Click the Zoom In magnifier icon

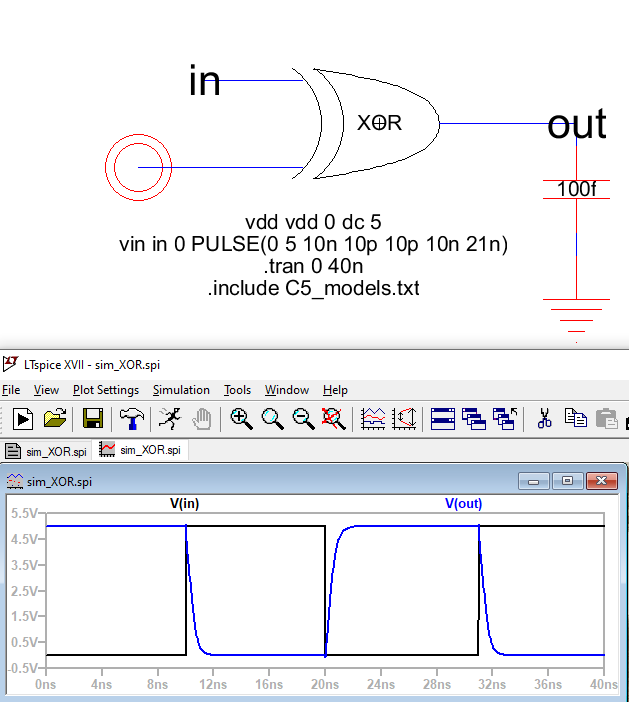point(241,419)
